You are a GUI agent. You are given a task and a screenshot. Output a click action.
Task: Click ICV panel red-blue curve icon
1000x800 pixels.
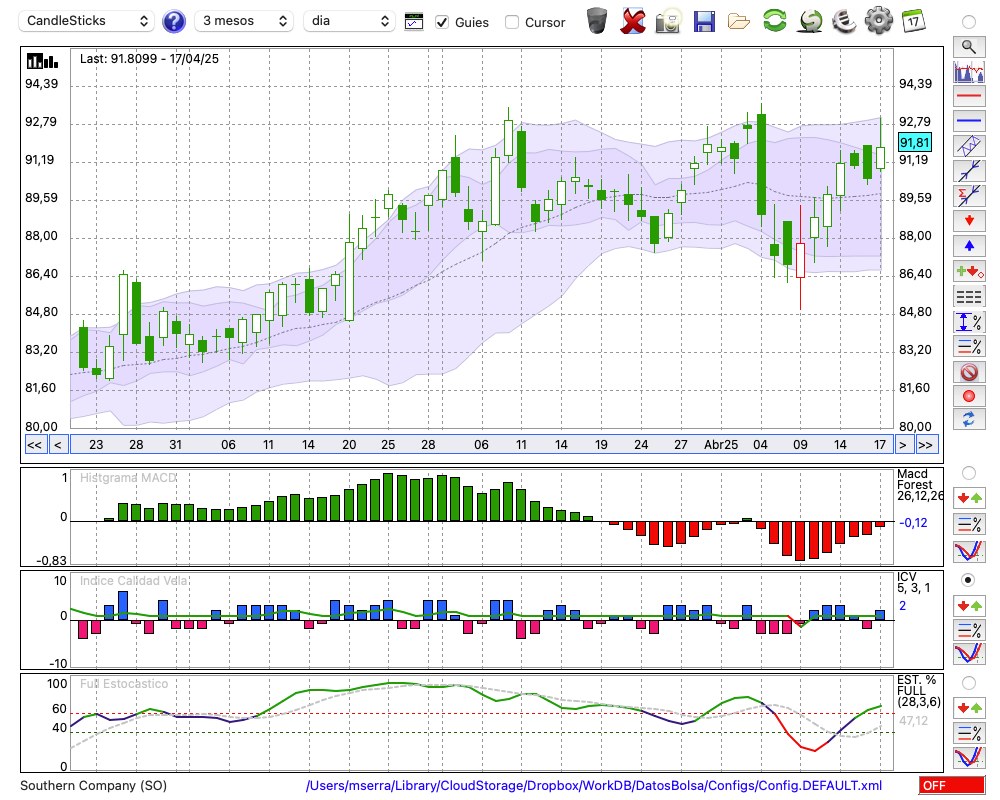(x=969, y=654)
